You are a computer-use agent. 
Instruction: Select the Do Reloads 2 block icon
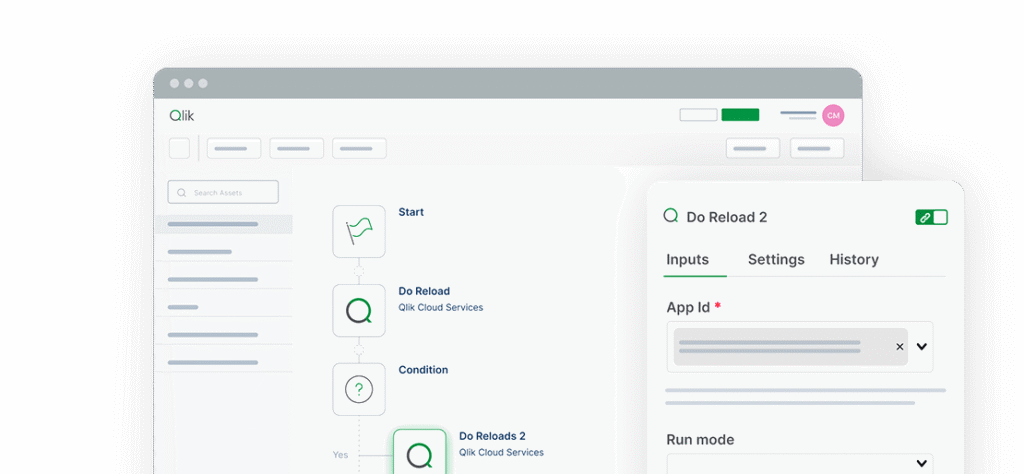click(x=419, y=452)
